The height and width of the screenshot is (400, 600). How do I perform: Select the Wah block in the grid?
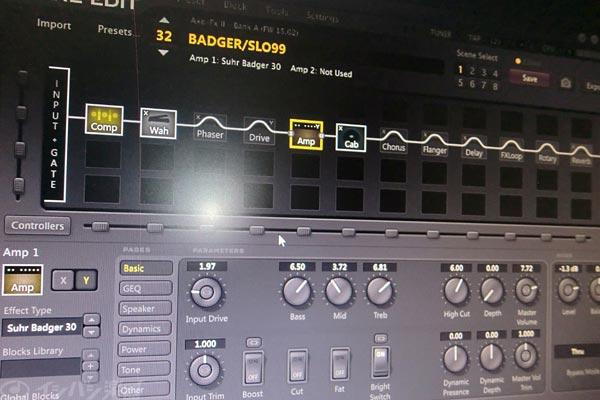(x=158, y=123)
